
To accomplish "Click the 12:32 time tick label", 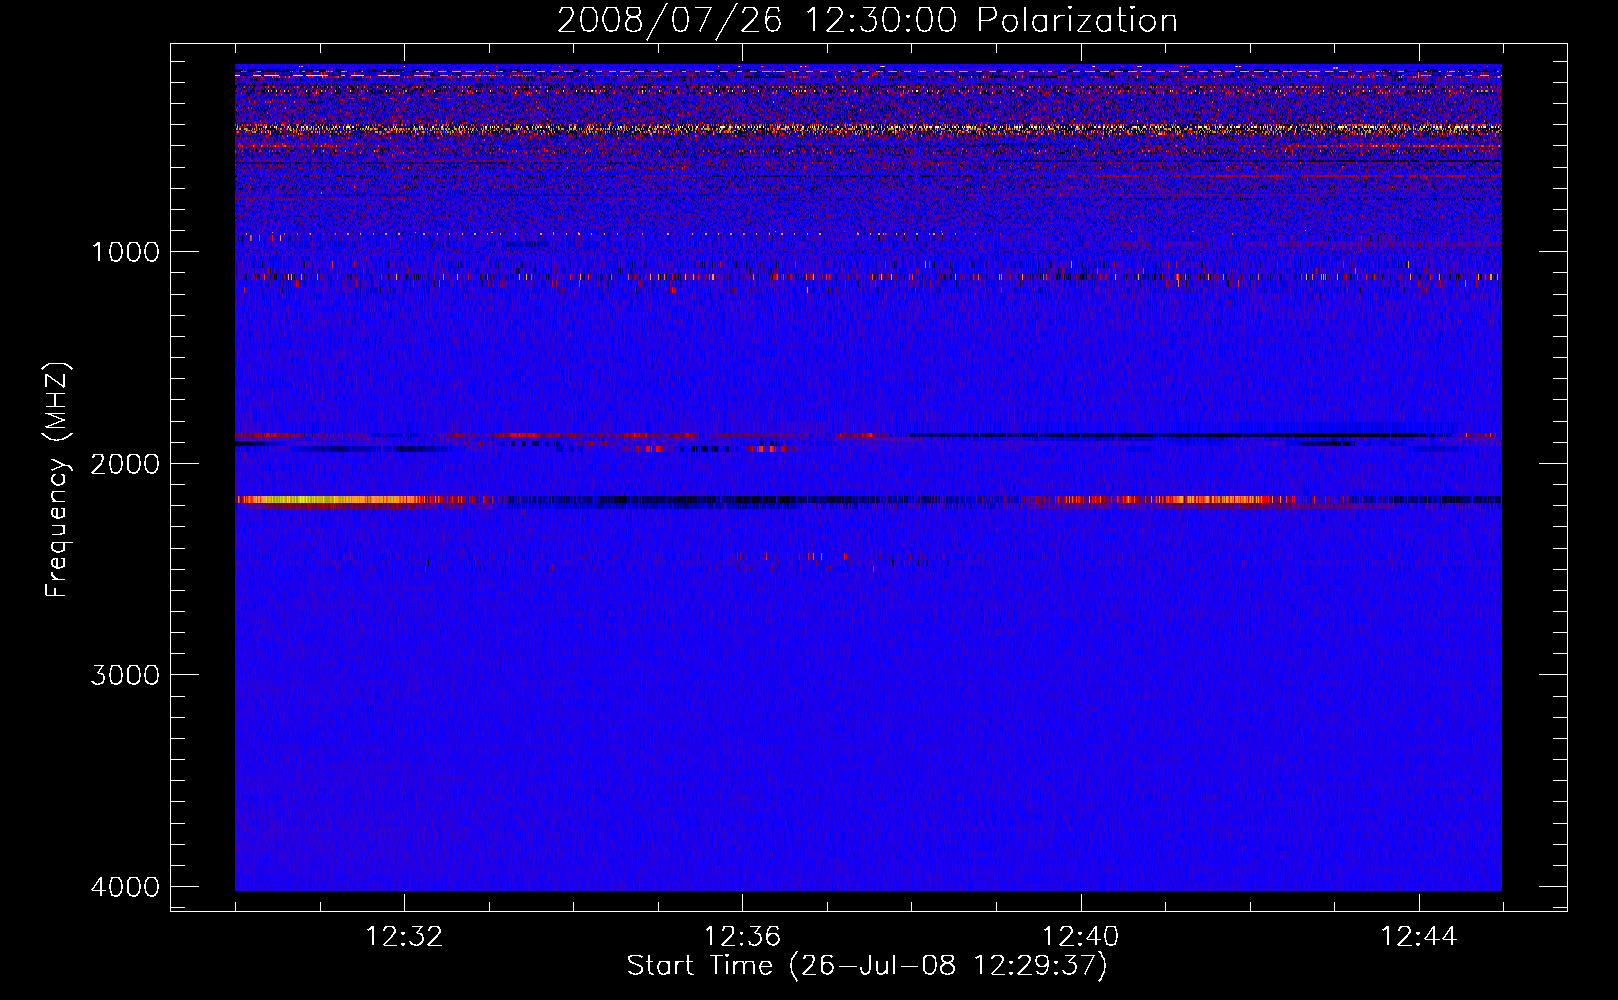I will coord(404,937).
